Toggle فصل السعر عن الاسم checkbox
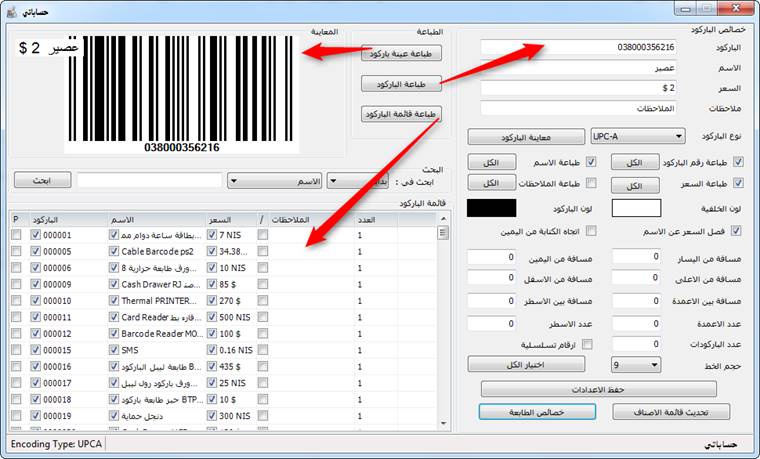This screenshot has width=760, height=459. [736, 231]
